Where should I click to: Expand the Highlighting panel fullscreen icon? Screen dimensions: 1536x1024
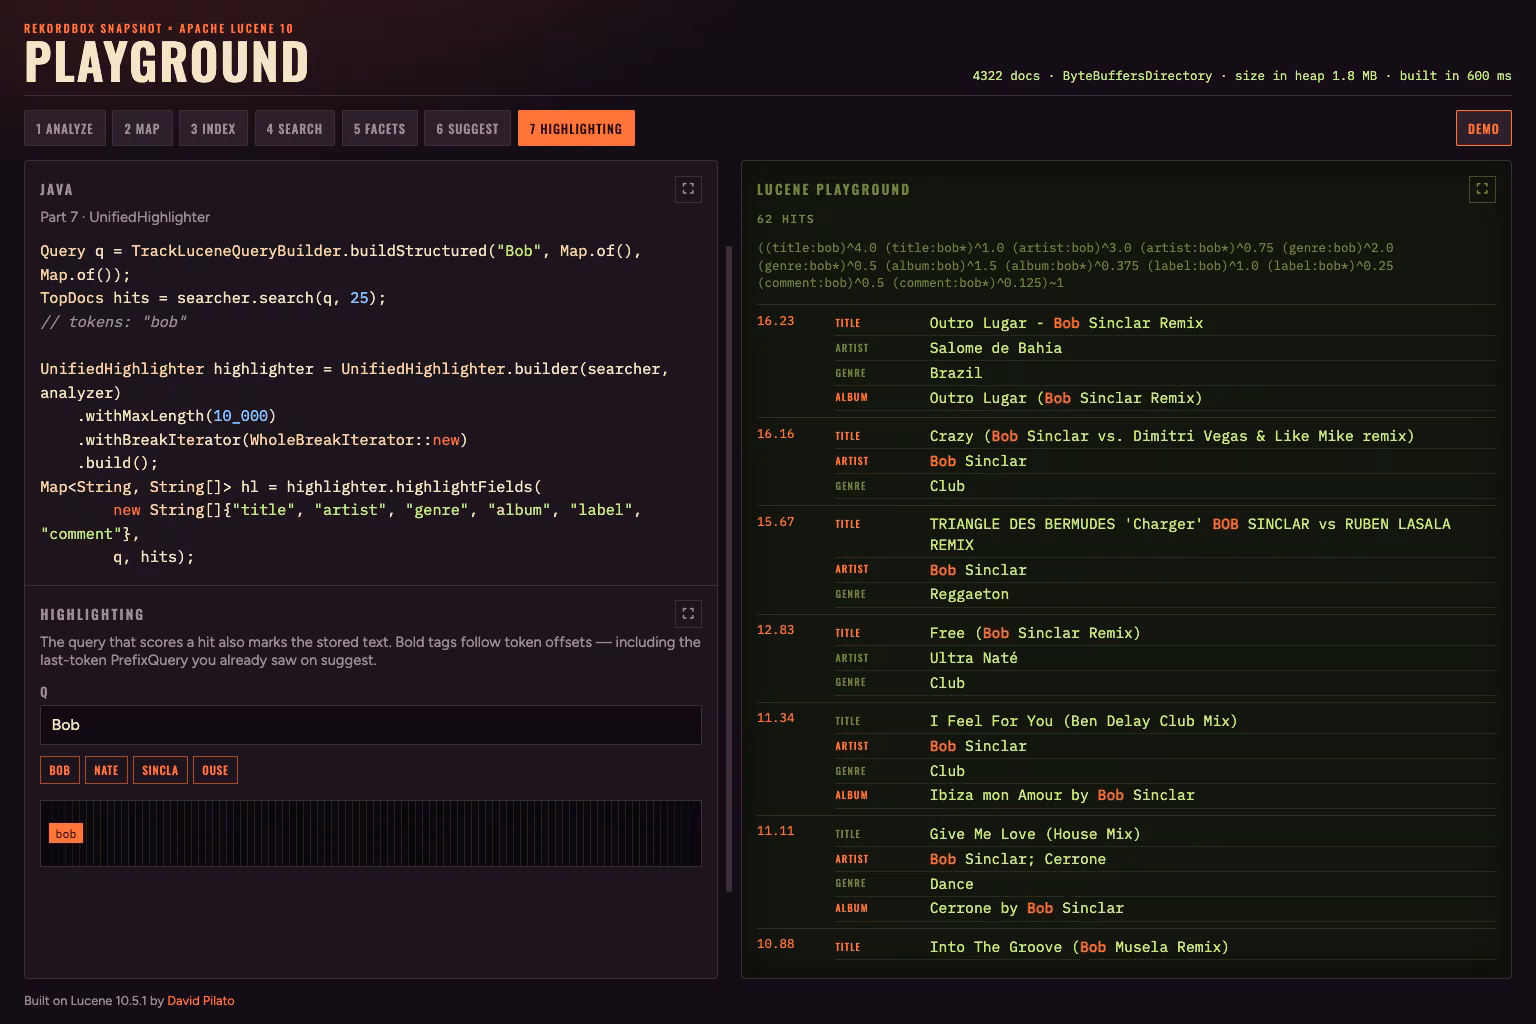(688, 613)
